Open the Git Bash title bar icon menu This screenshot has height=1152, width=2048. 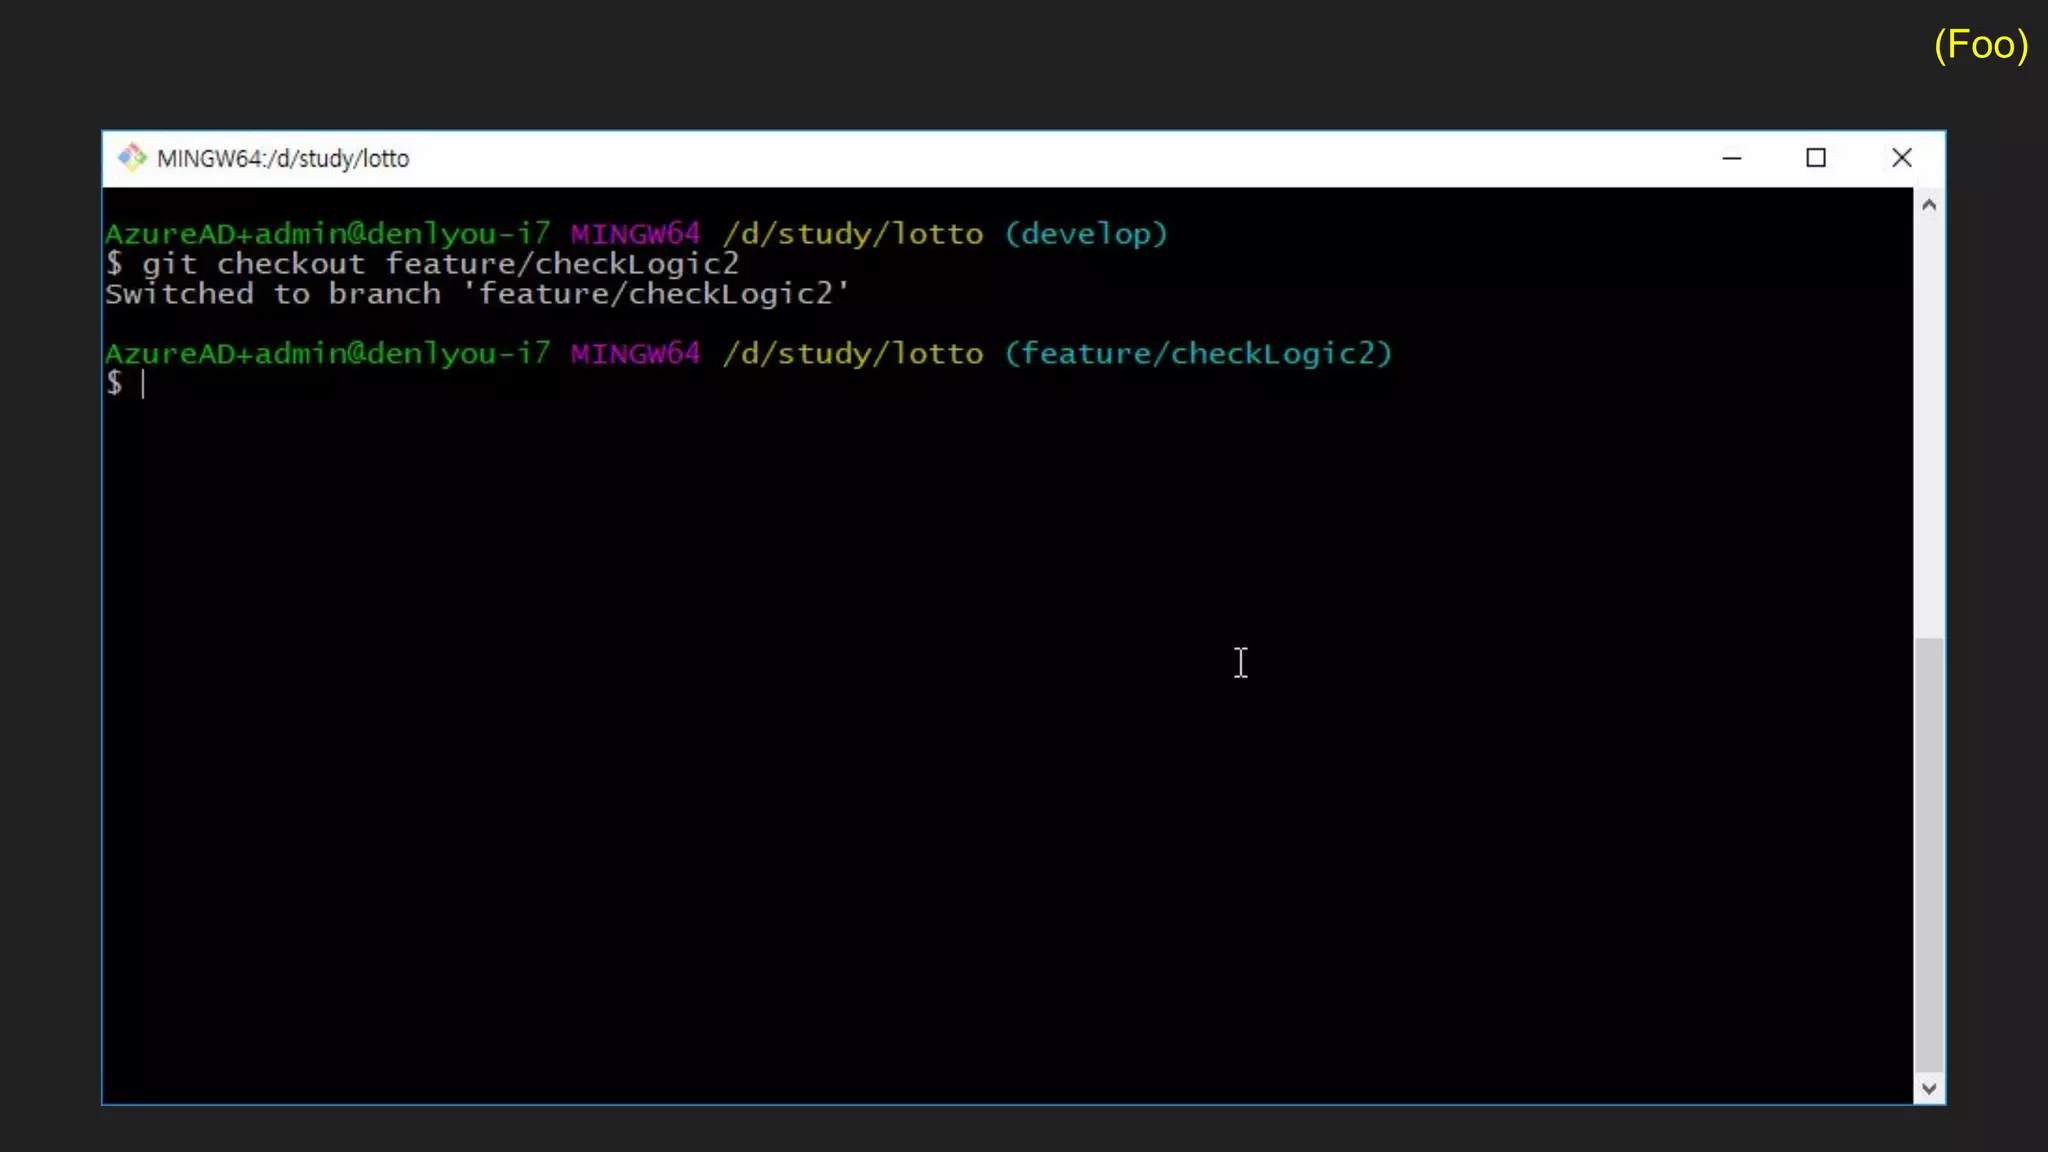pos(131,158)
